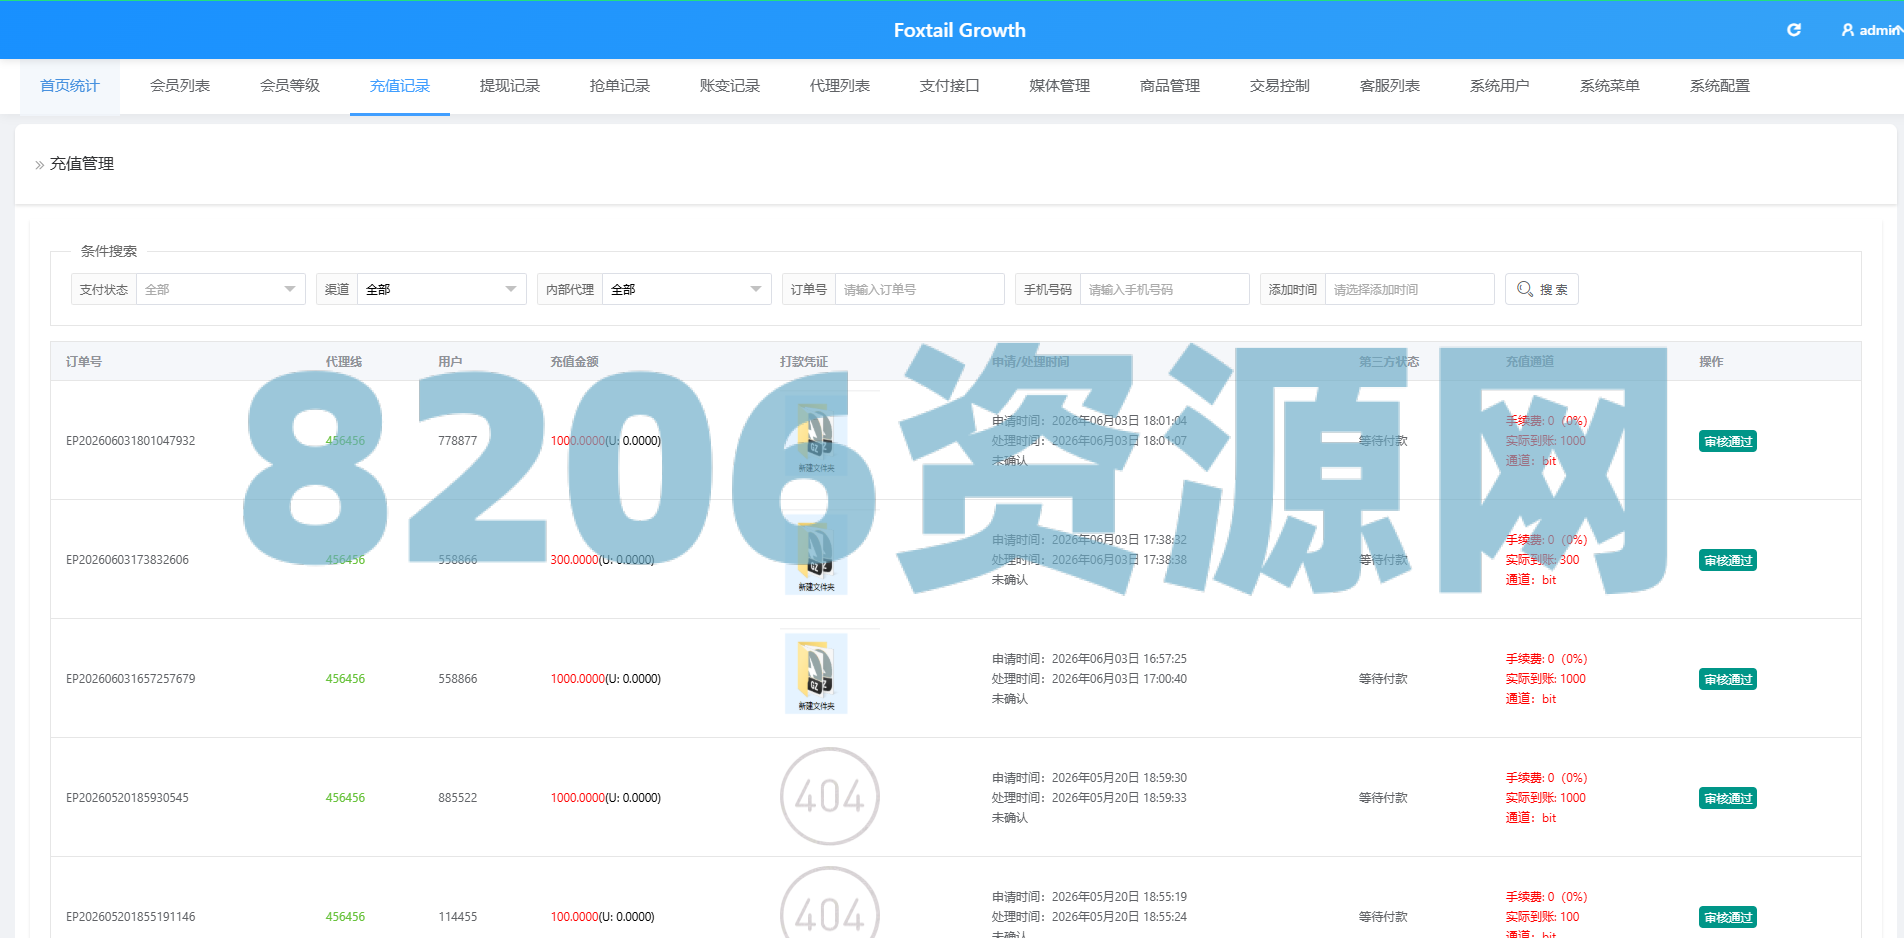Image resolution: width=1904 pixels, height=938 pixels.
Task: Open payment proof thumbnail of first order
Action: click(x=816, y=435)
